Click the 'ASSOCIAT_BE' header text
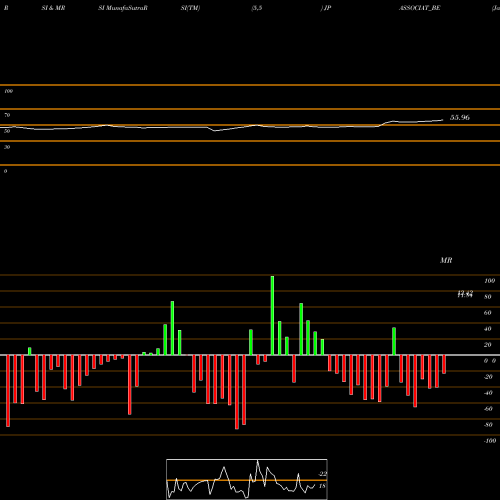 point(420,8)
